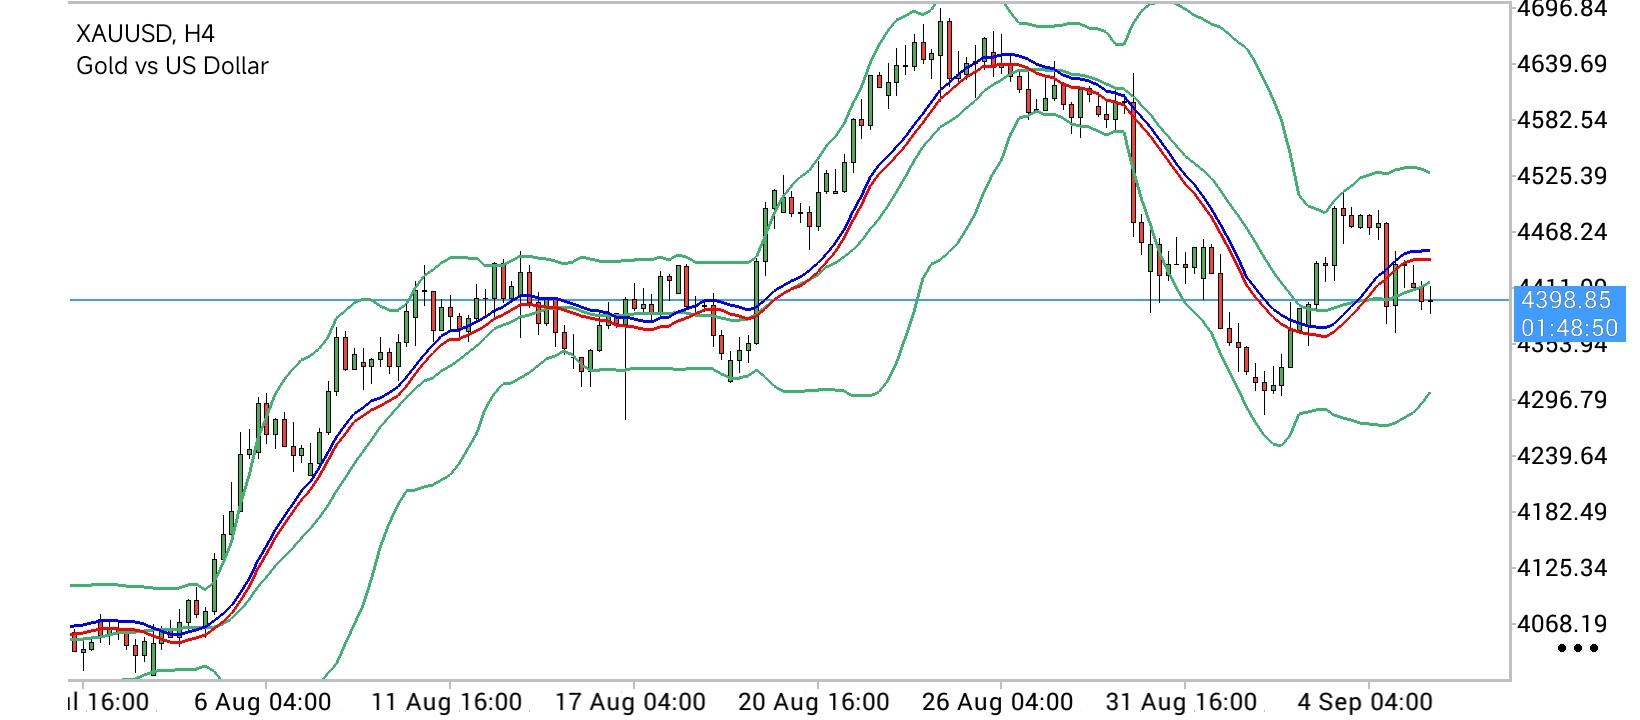Click the XAUUSD, H4 symbol title
The height and width of the screenshot is (720, 1640).
point(145,34)
